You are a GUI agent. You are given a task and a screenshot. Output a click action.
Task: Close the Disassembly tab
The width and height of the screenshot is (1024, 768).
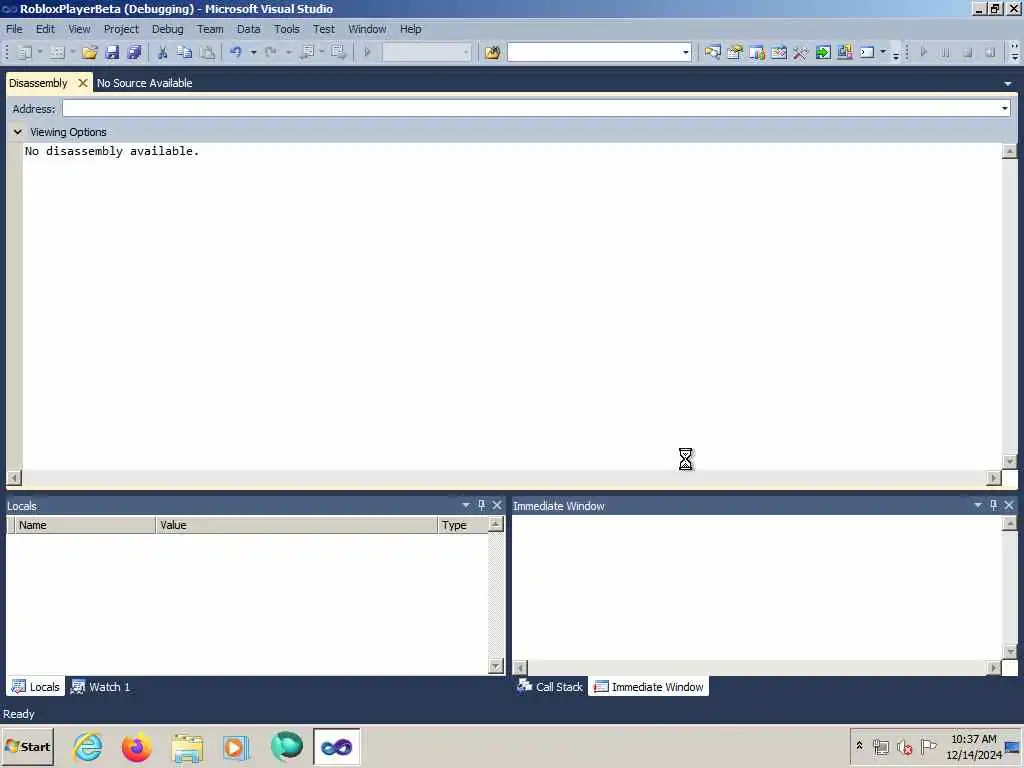point(82,83)
